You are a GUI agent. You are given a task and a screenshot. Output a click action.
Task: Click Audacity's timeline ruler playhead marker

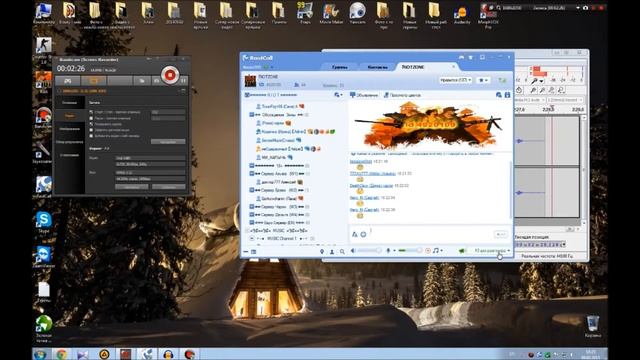[x=552, y=108]
